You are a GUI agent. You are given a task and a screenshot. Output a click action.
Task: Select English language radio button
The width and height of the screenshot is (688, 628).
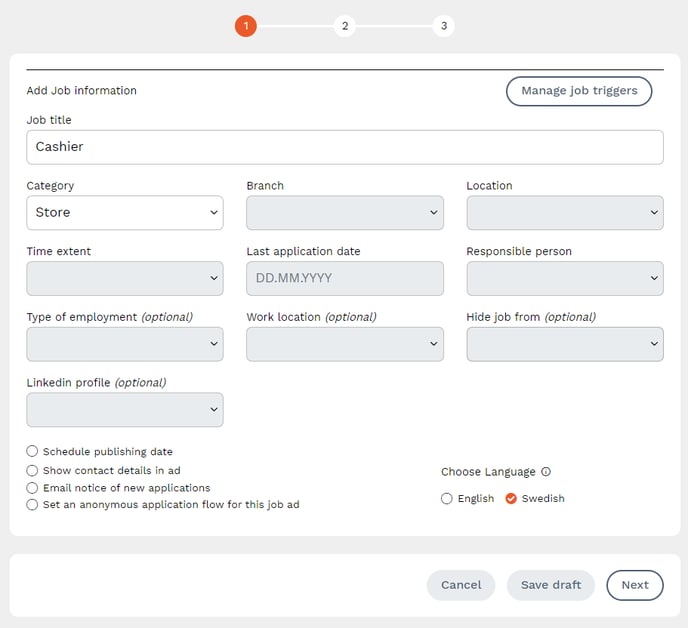(447, 498)
